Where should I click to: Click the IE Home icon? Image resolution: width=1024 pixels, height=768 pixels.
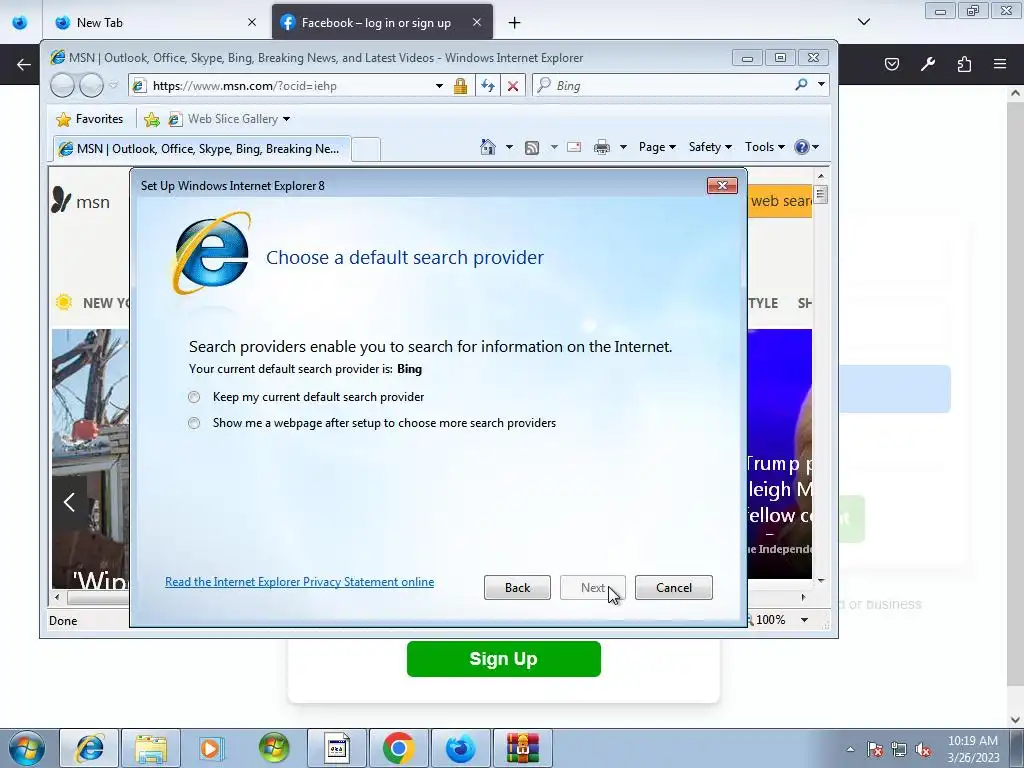487,147
